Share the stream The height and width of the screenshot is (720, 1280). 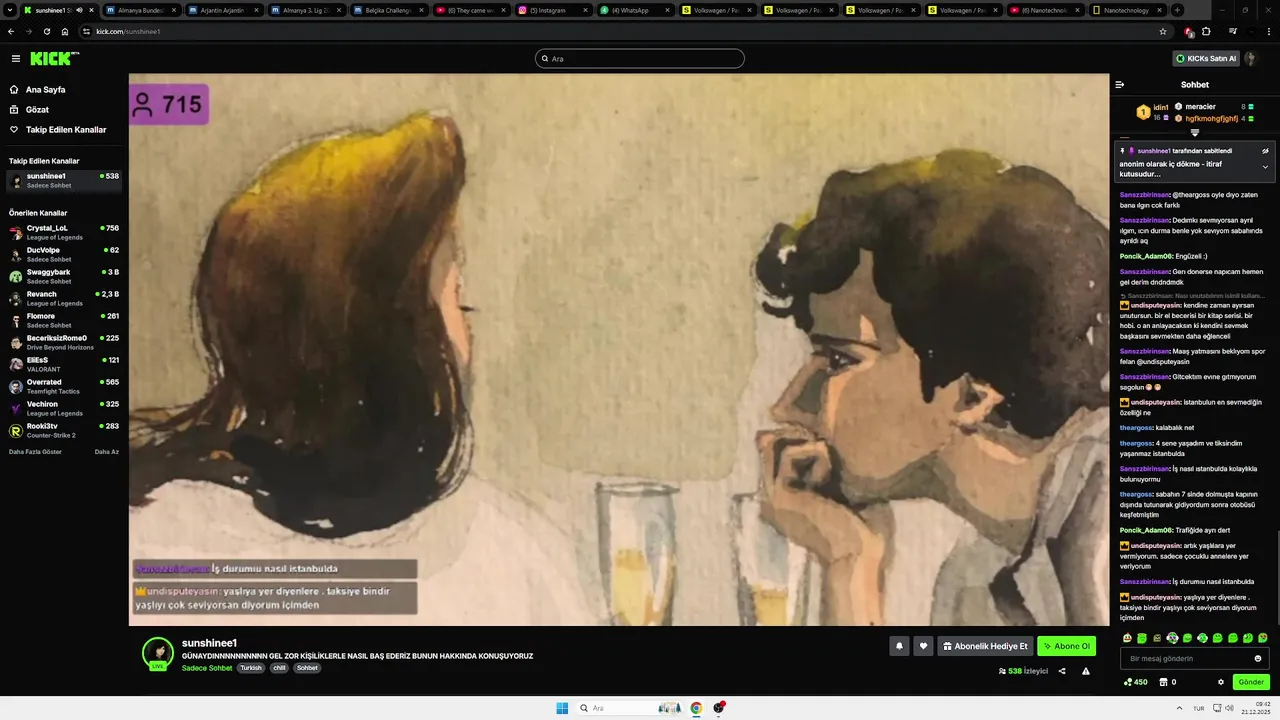tap(1062, 671)
